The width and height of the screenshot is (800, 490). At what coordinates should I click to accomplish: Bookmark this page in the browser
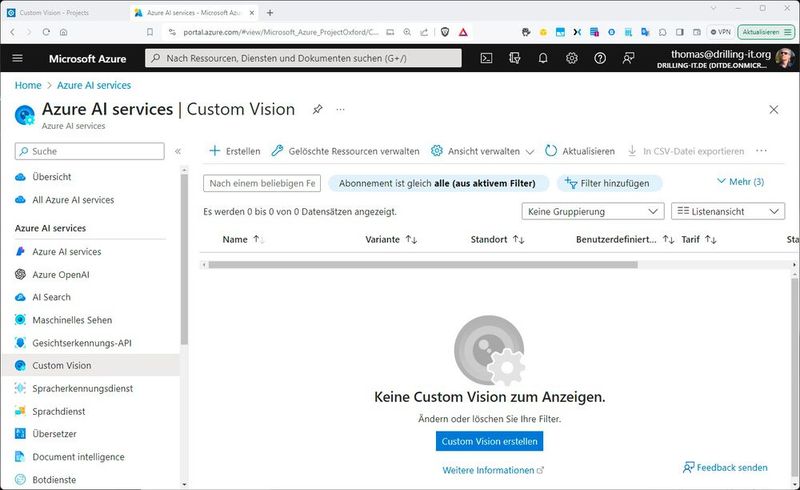(149, 32)
